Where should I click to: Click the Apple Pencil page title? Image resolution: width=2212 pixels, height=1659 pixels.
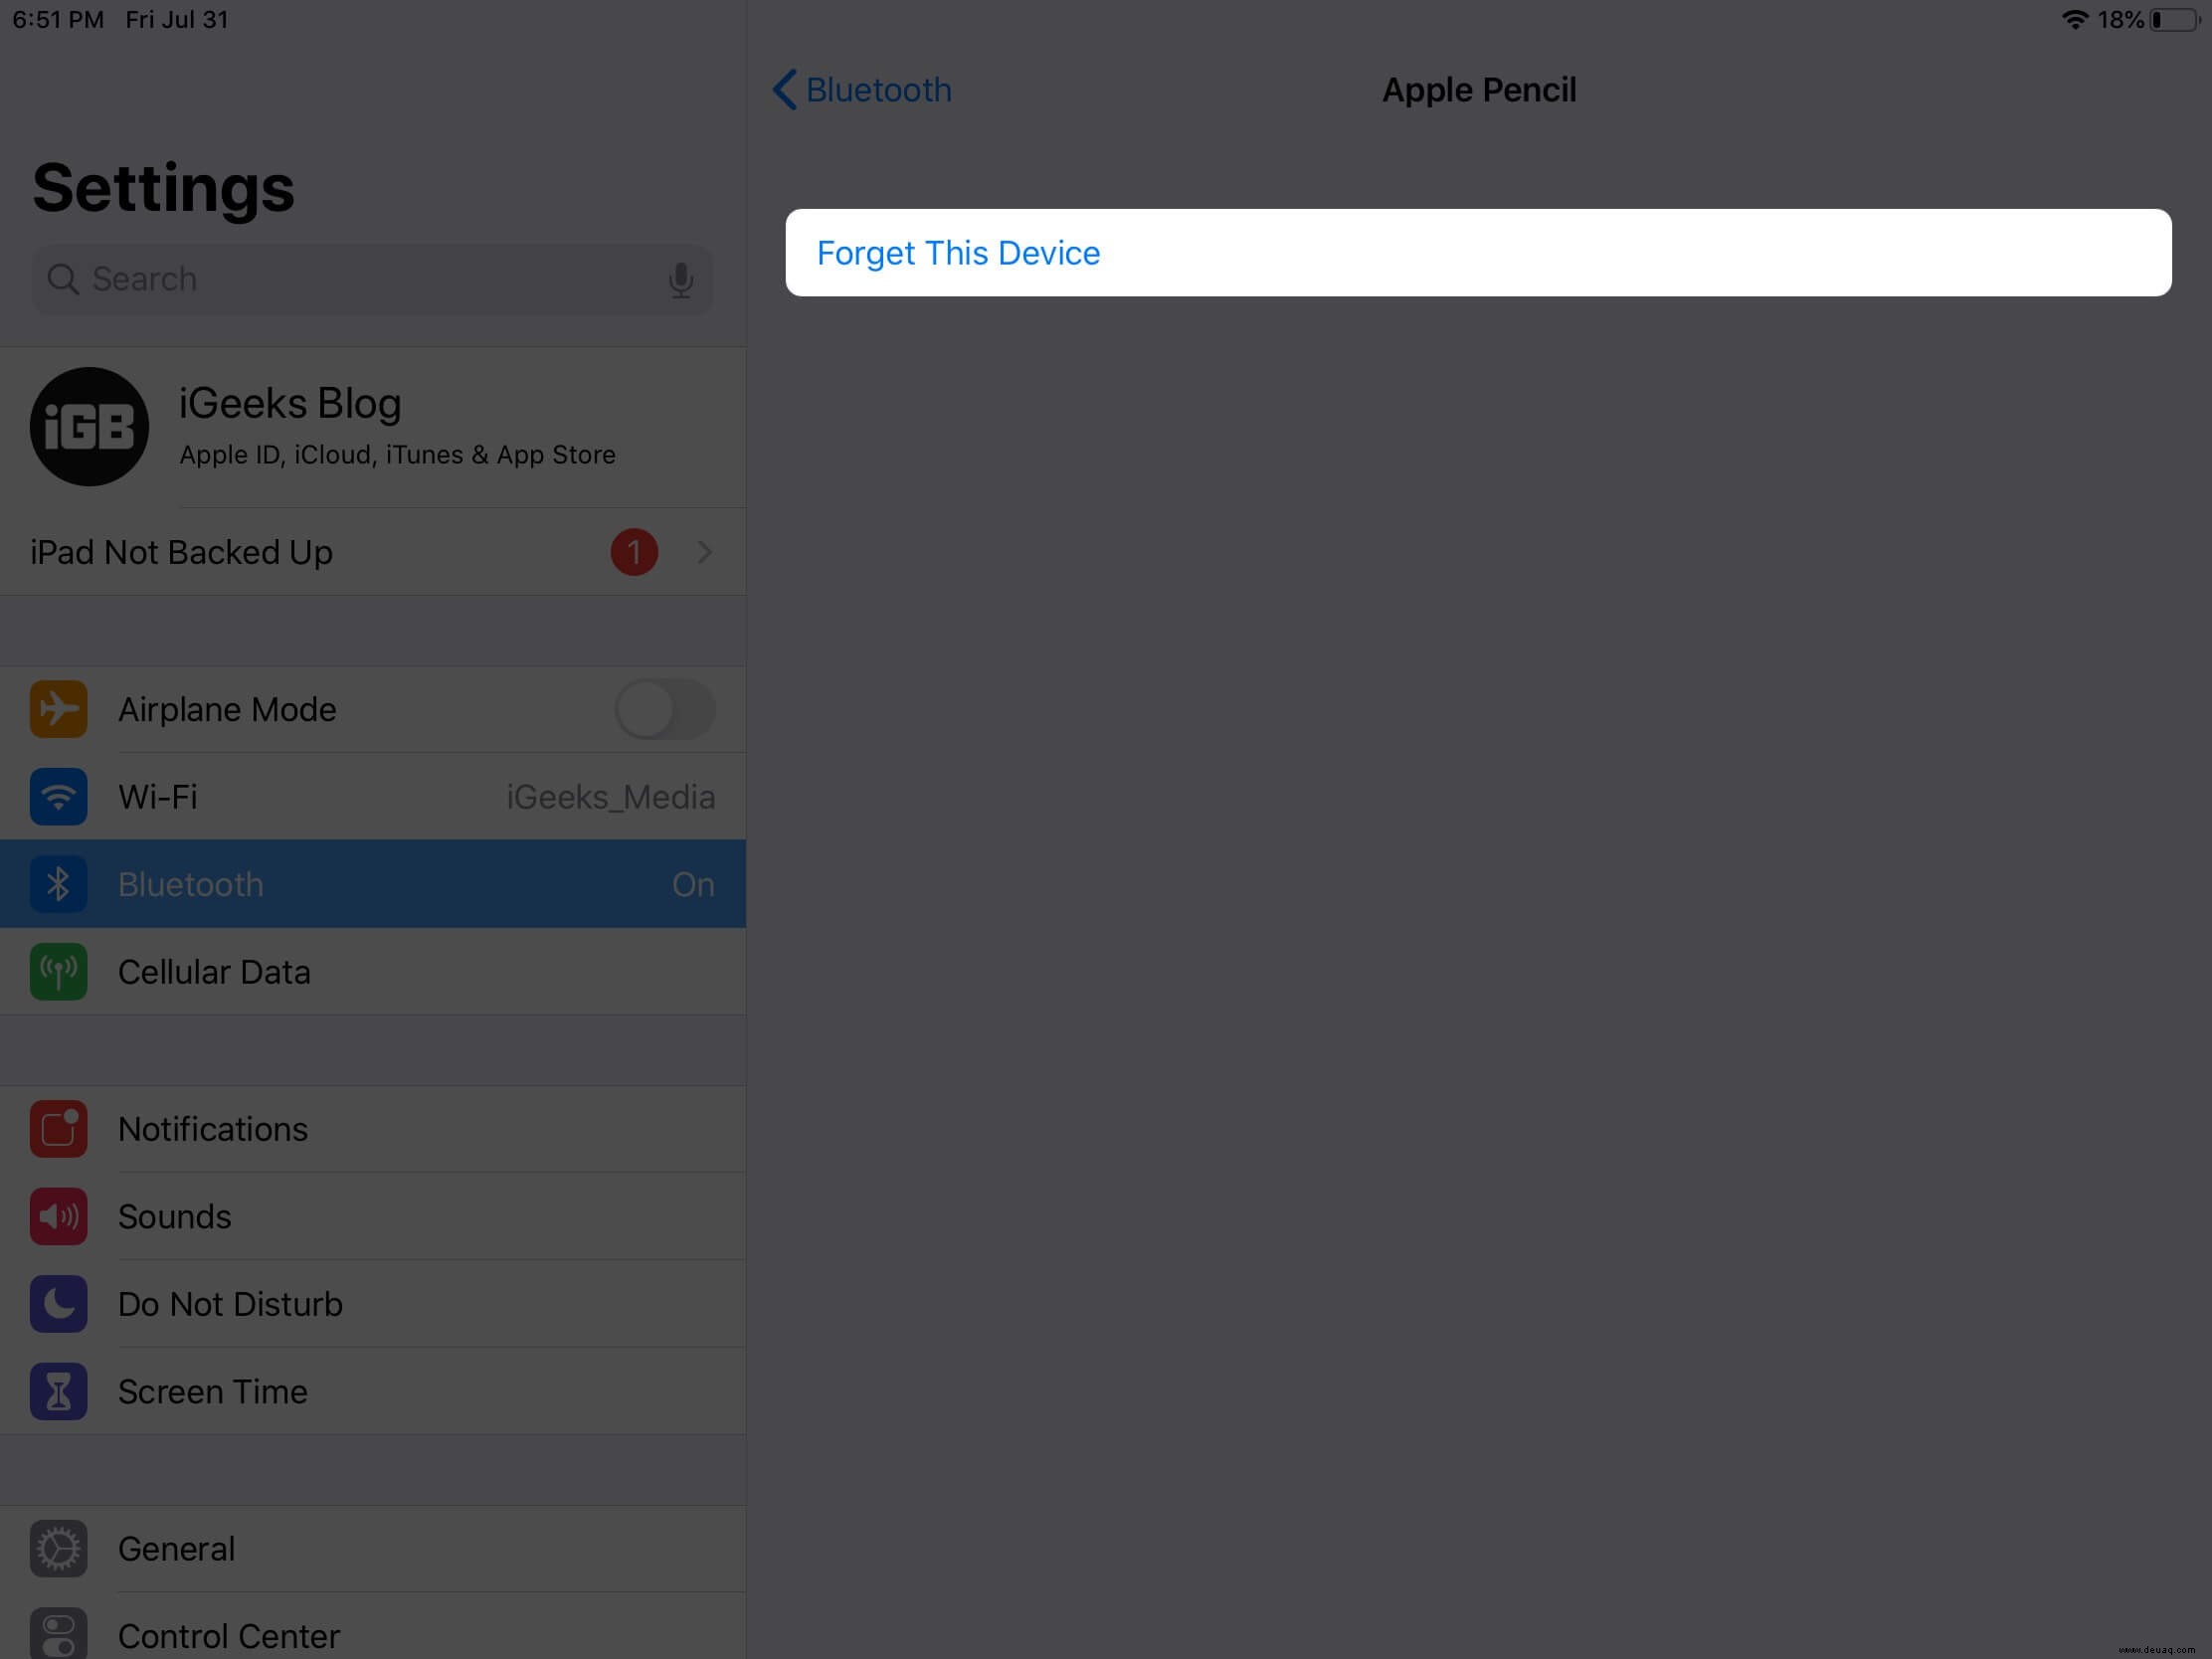[1479, 90]
